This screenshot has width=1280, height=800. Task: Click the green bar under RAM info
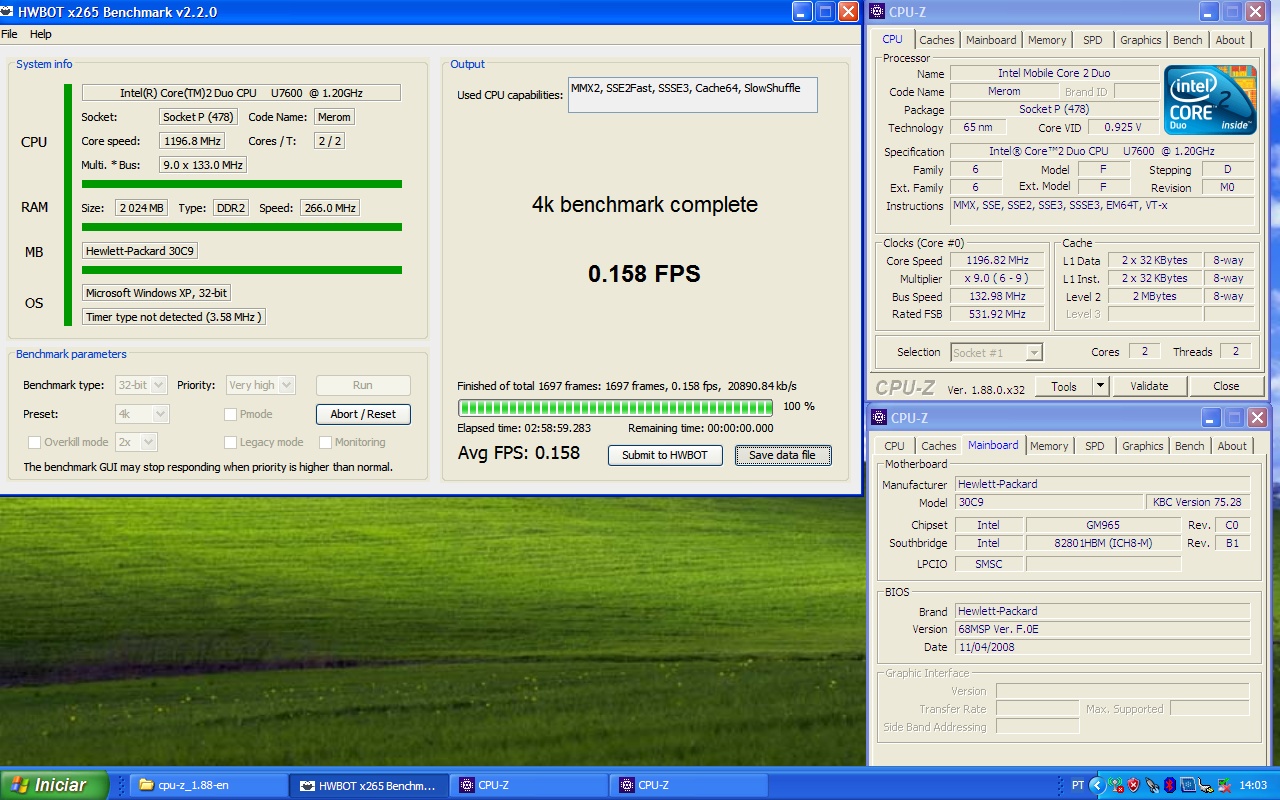pos(242,227)
